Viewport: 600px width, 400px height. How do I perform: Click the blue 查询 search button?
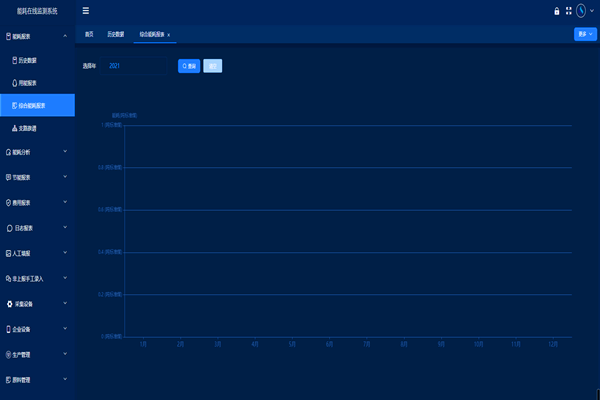point(189,66)
